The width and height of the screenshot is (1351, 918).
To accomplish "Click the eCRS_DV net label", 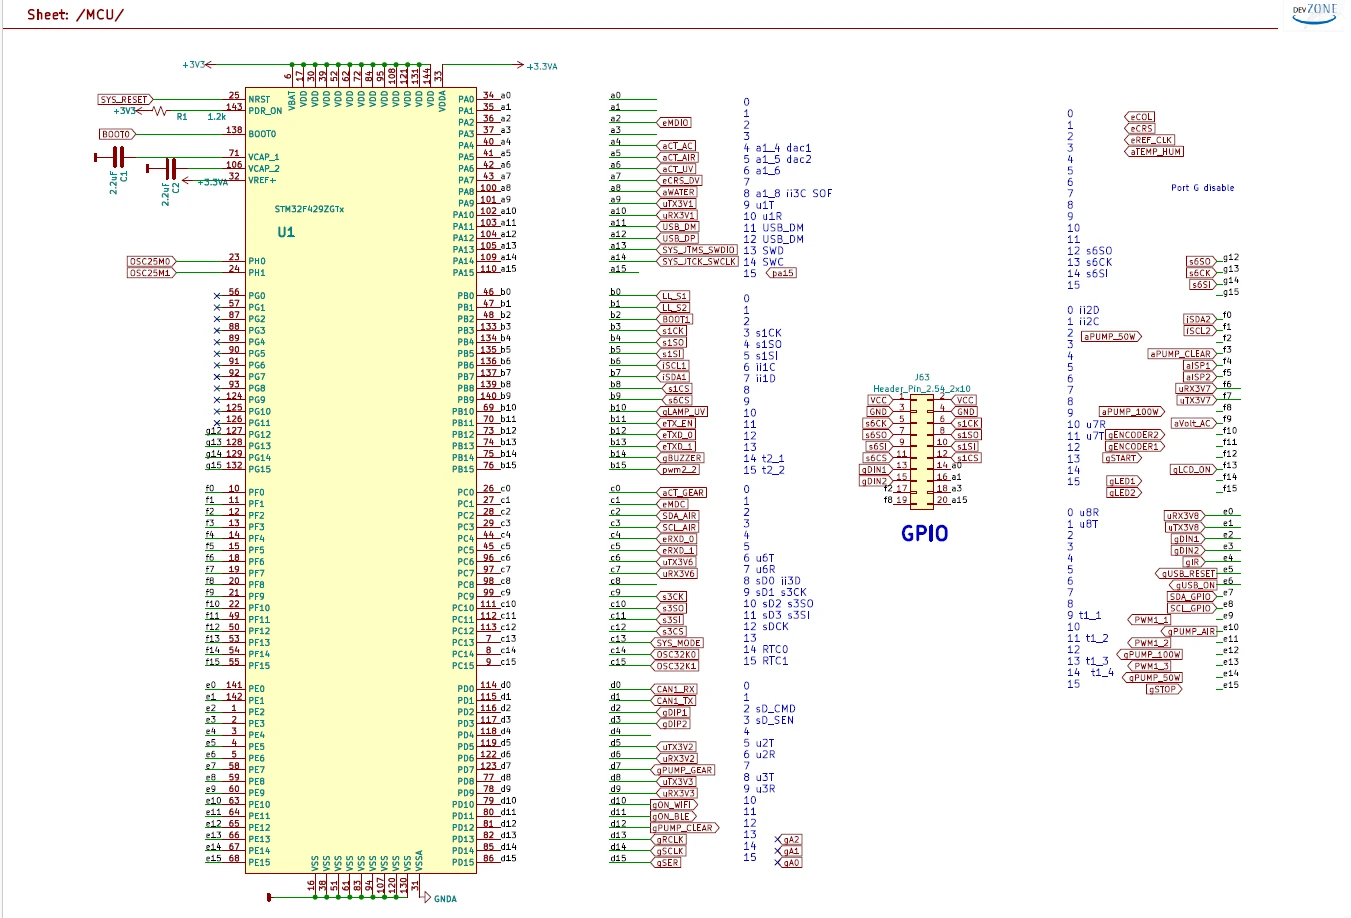I will [680, 181].
